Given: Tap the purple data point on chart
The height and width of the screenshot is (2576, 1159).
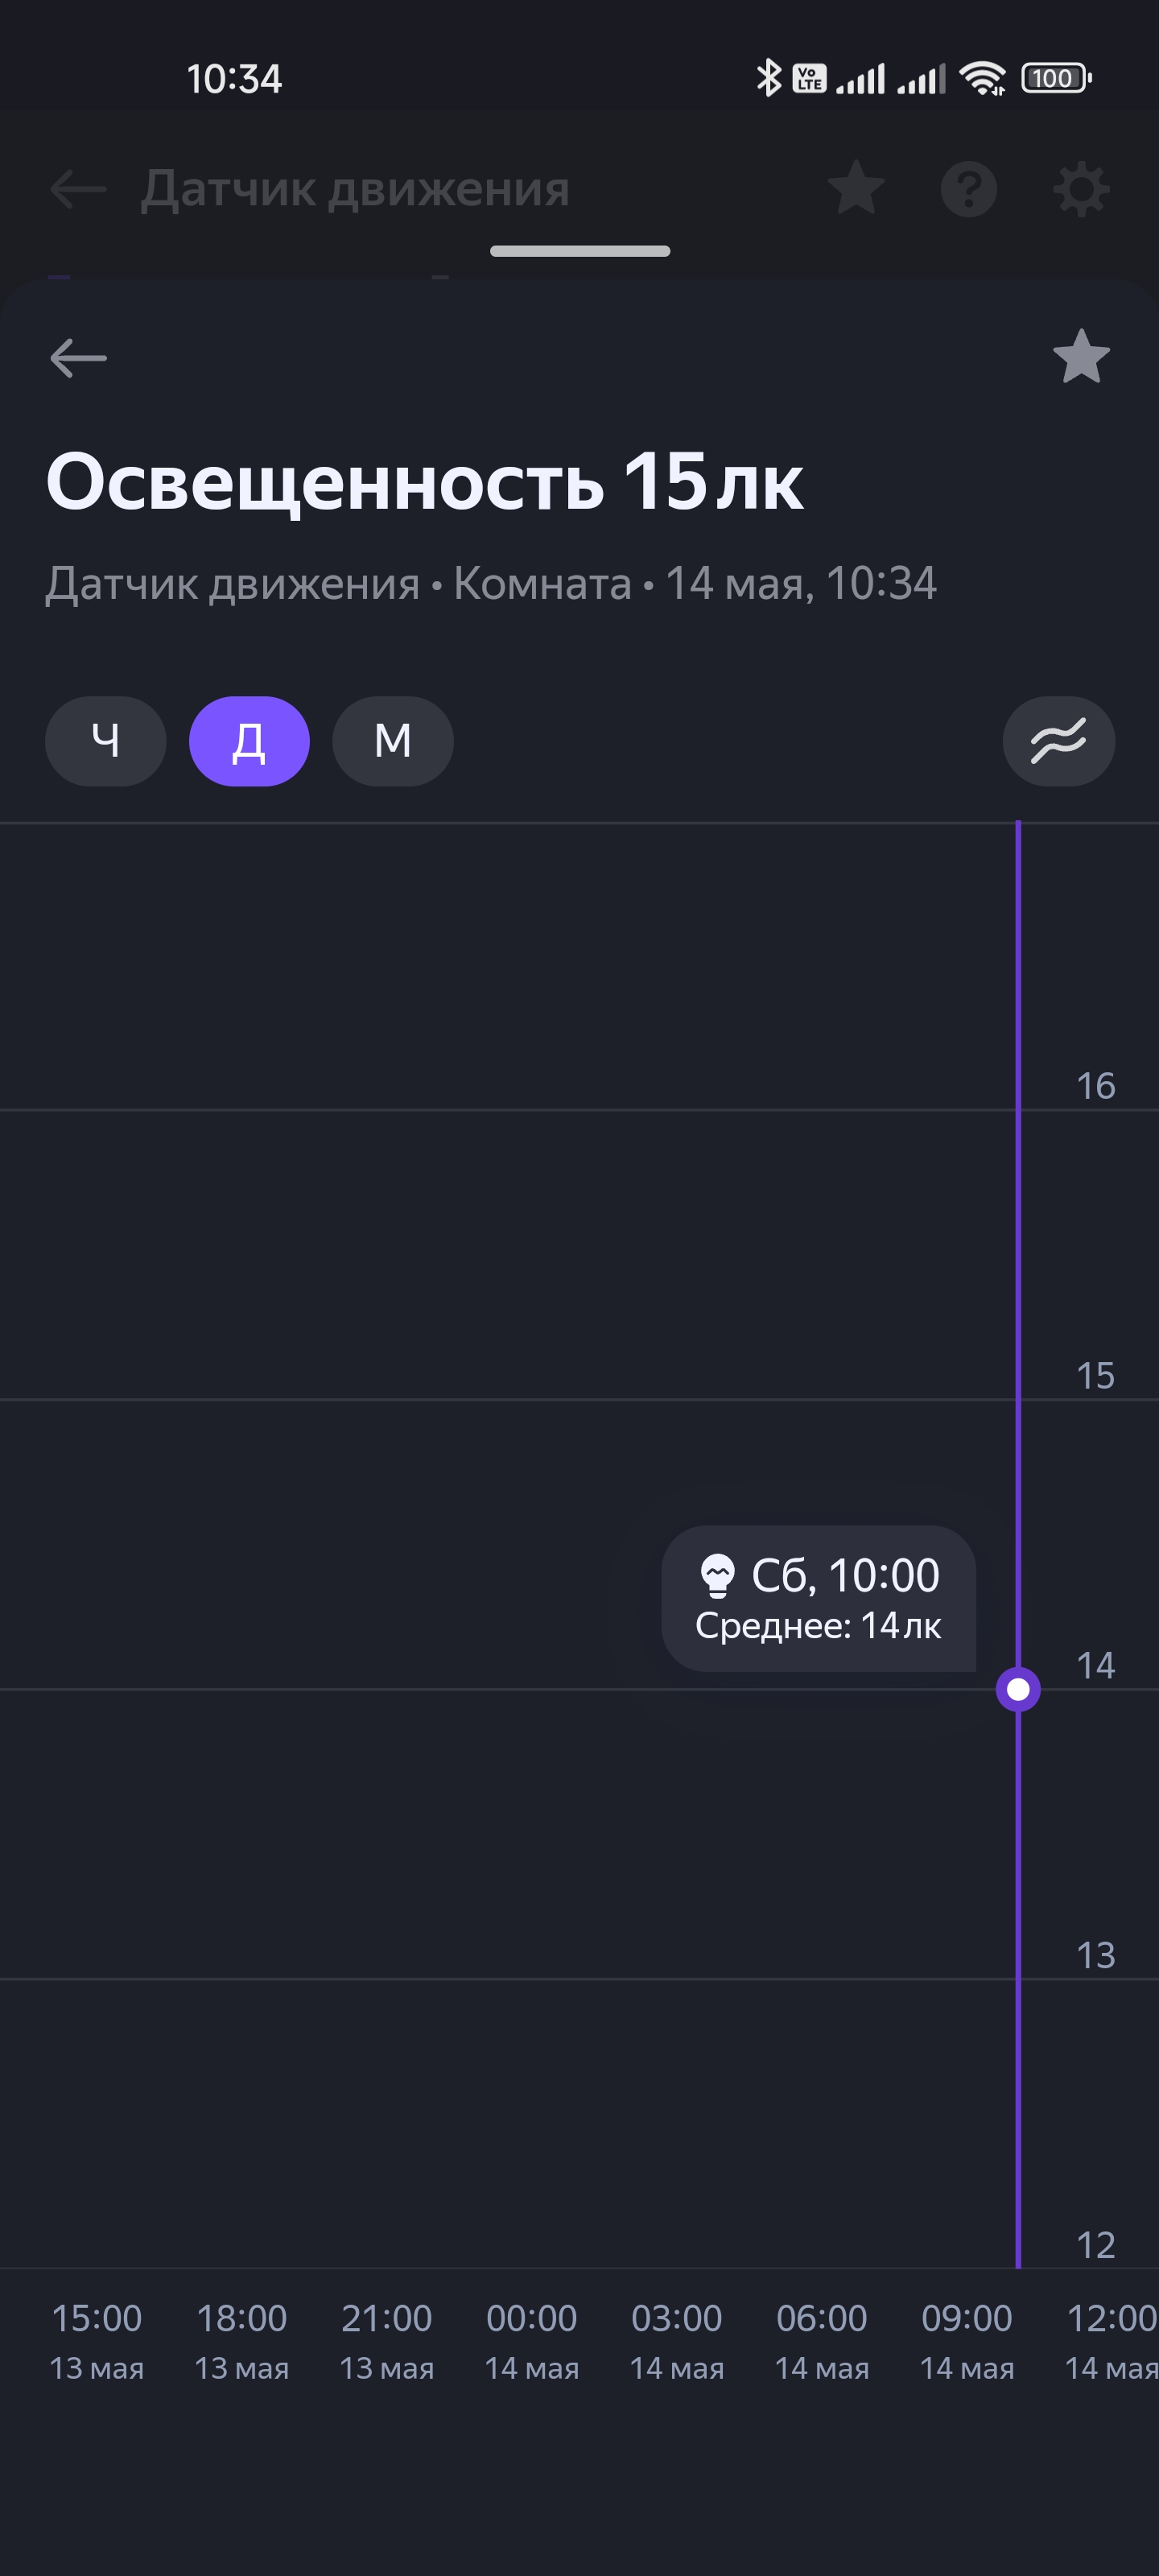Looking at the screenshot, I should 1018,1689.
